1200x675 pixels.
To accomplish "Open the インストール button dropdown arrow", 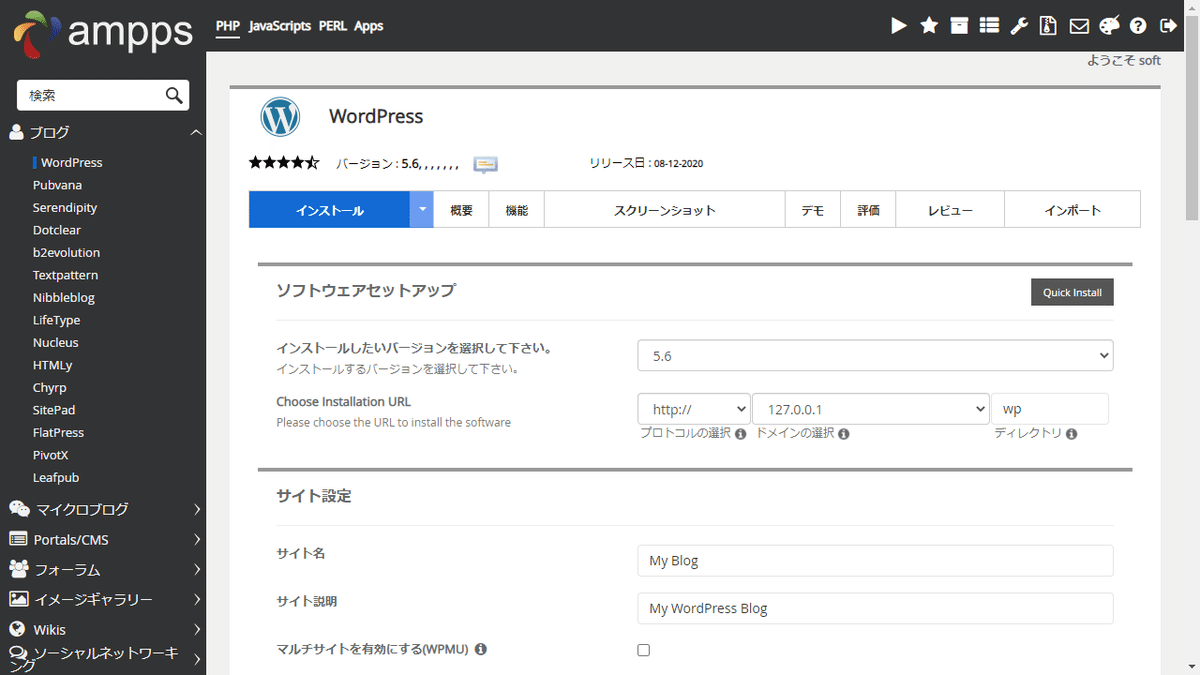I will pos(422,210).
